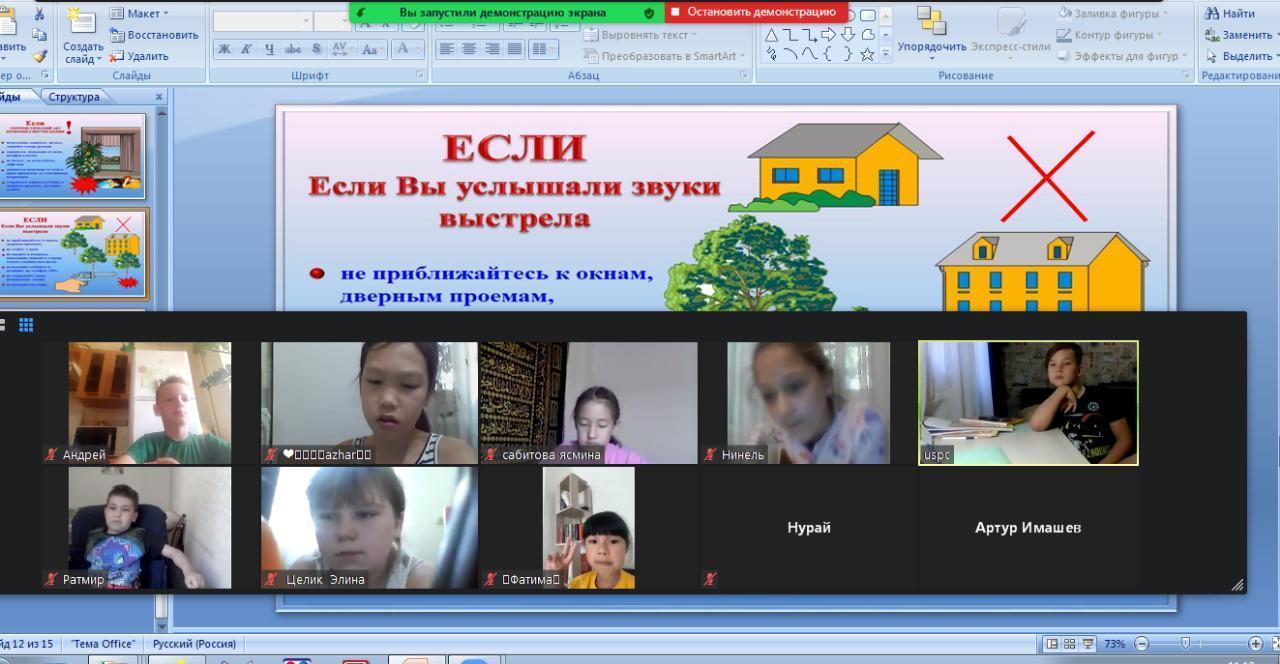Screen dimensions: 1280x664
Task: Click Restore slide layout button
Action: tap(153, 35)
